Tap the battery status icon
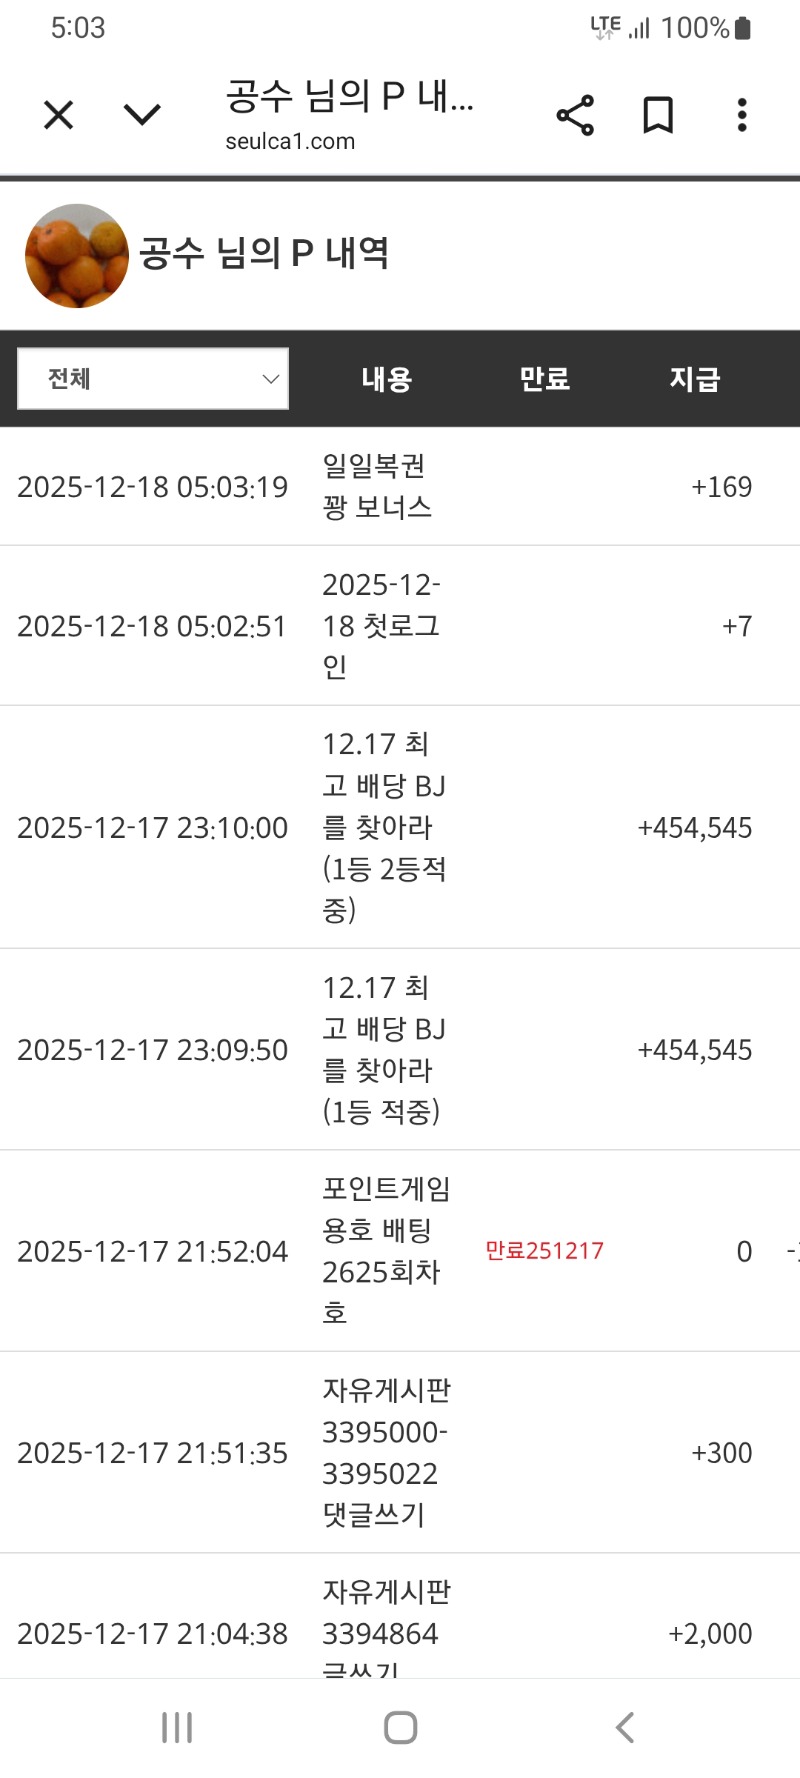Viewport: 800px width, 1778px height. tap(742, 28)
